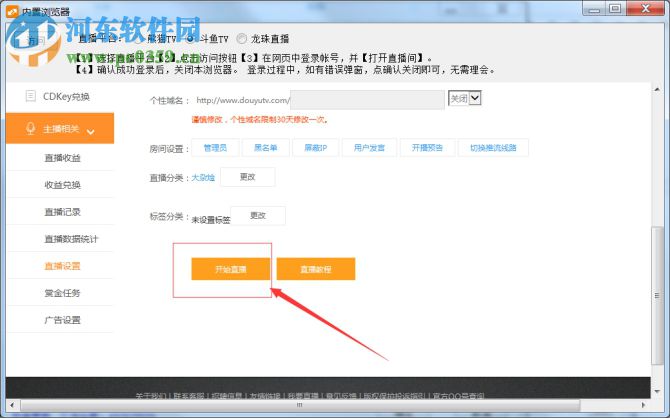
Task: Open 直播记录 sidebar item
Action: [62, 212]
